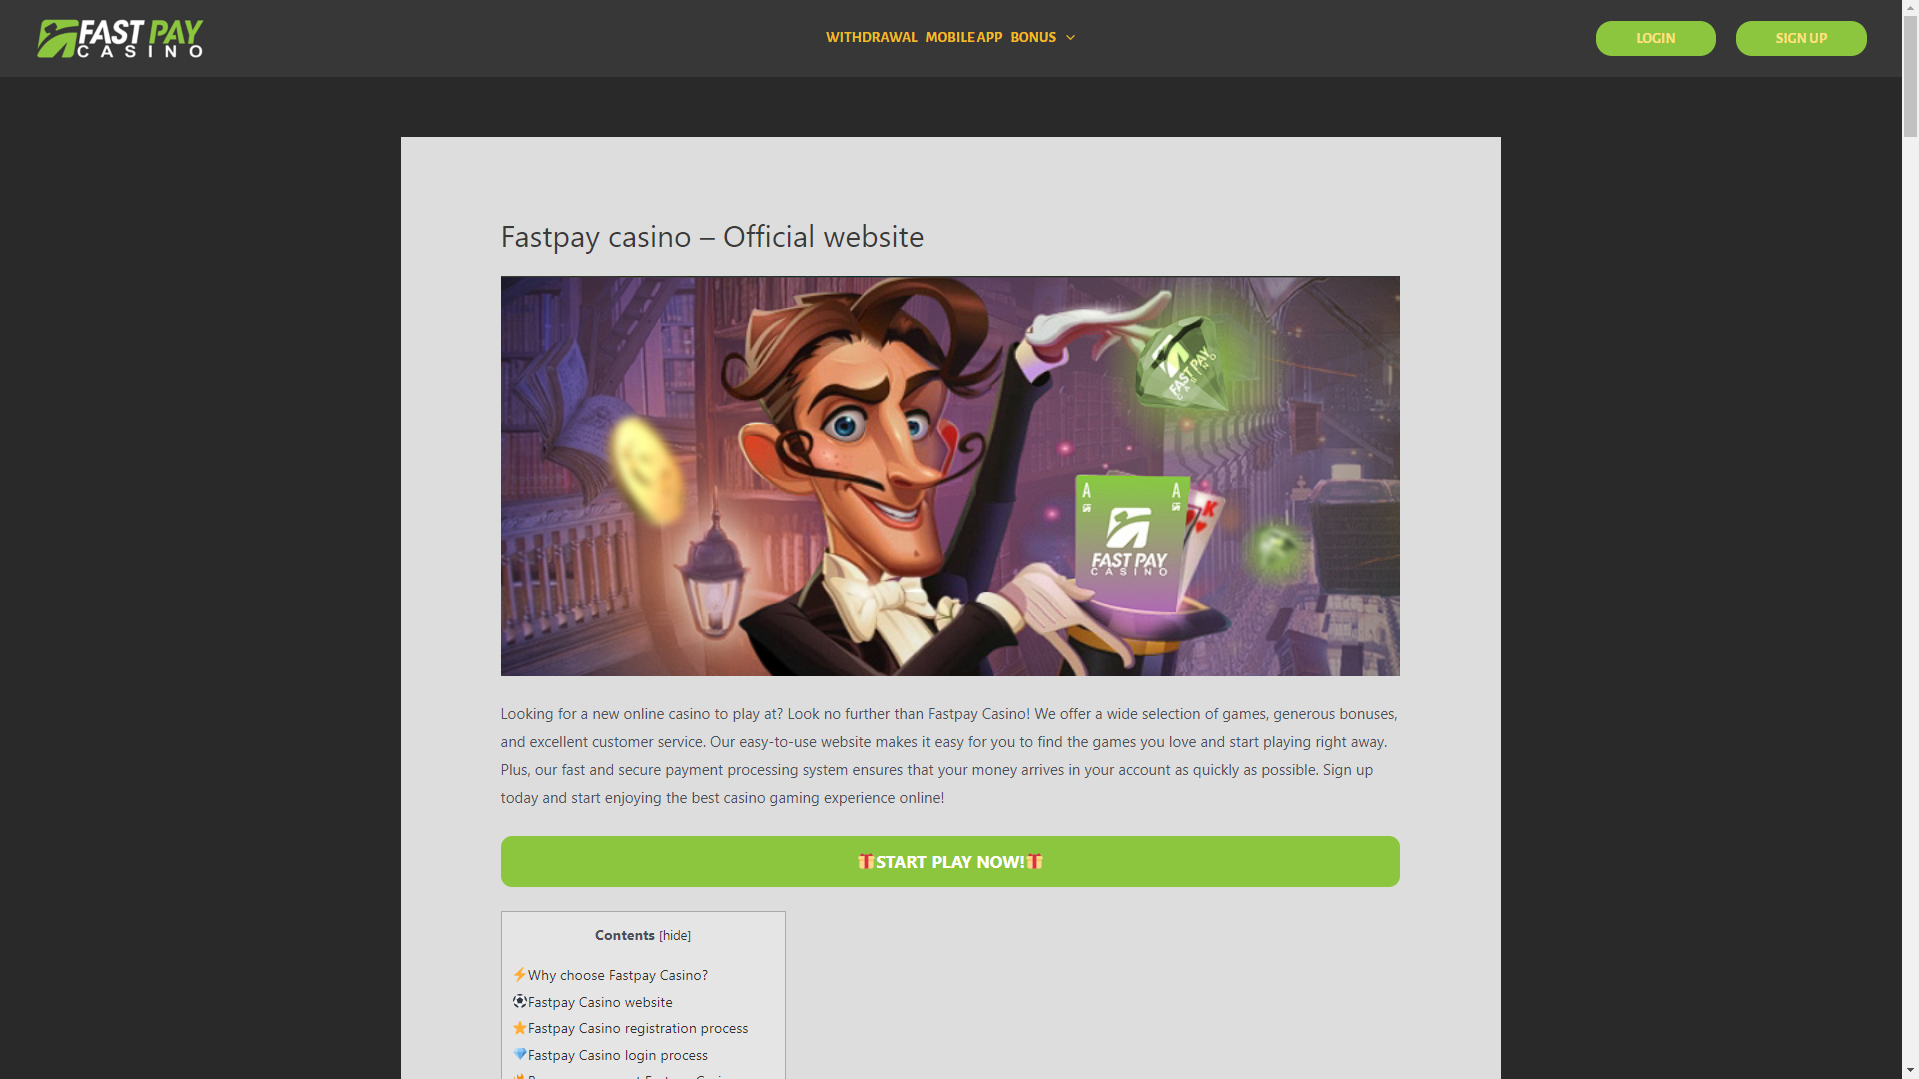1919x1079 pixels.
Task: Click the Fast Pay Casino logo
Action: (x=120, y=38)
